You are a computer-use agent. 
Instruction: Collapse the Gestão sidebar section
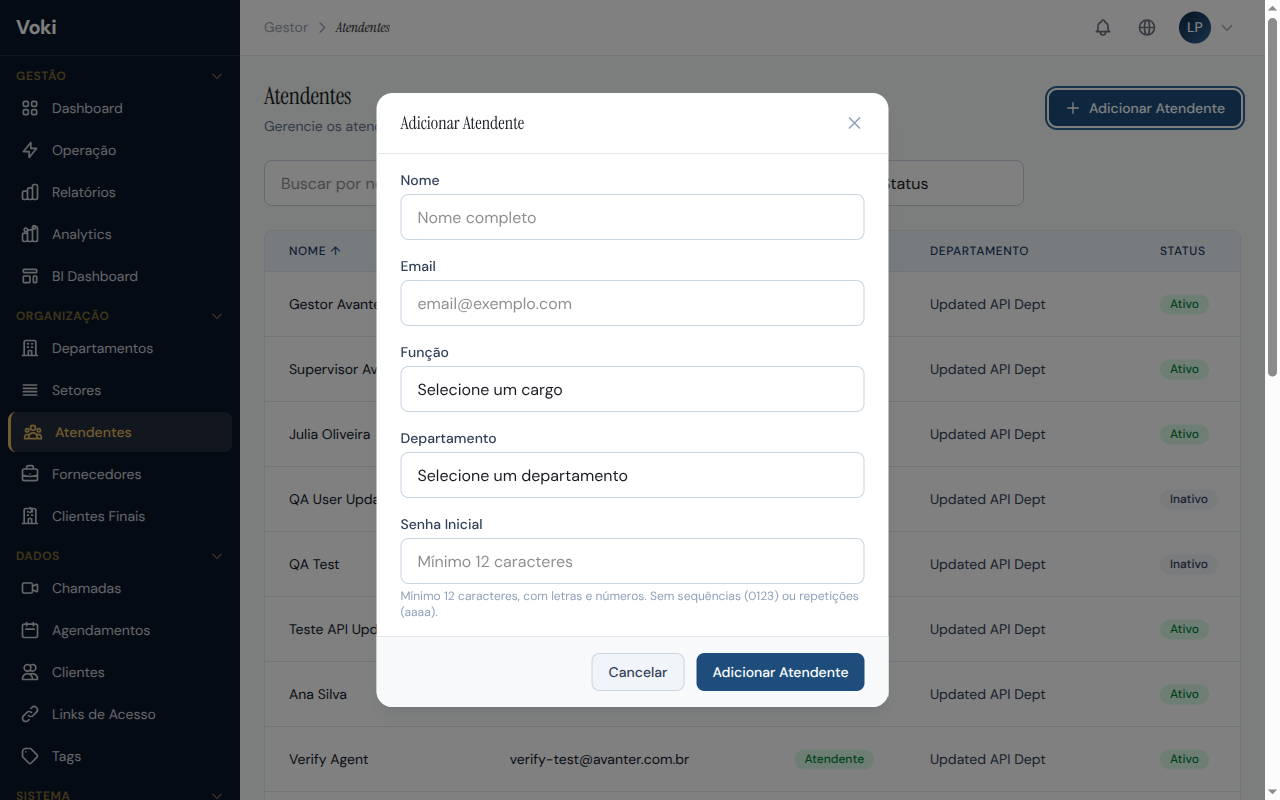(x=217, y=76)
